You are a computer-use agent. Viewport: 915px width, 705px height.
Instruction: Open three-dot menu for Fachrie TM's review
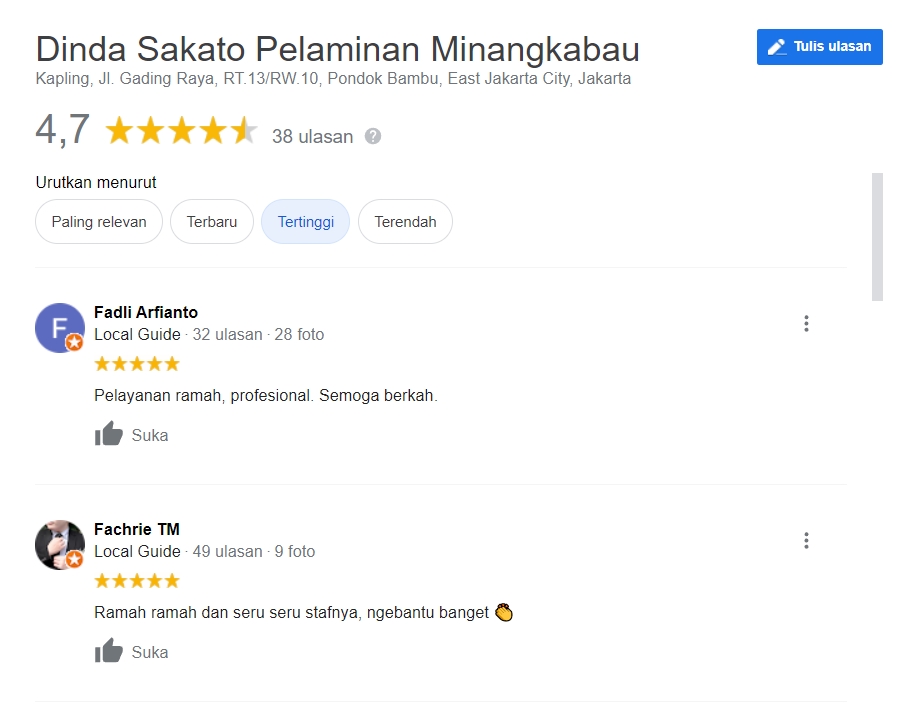point(806,540)
